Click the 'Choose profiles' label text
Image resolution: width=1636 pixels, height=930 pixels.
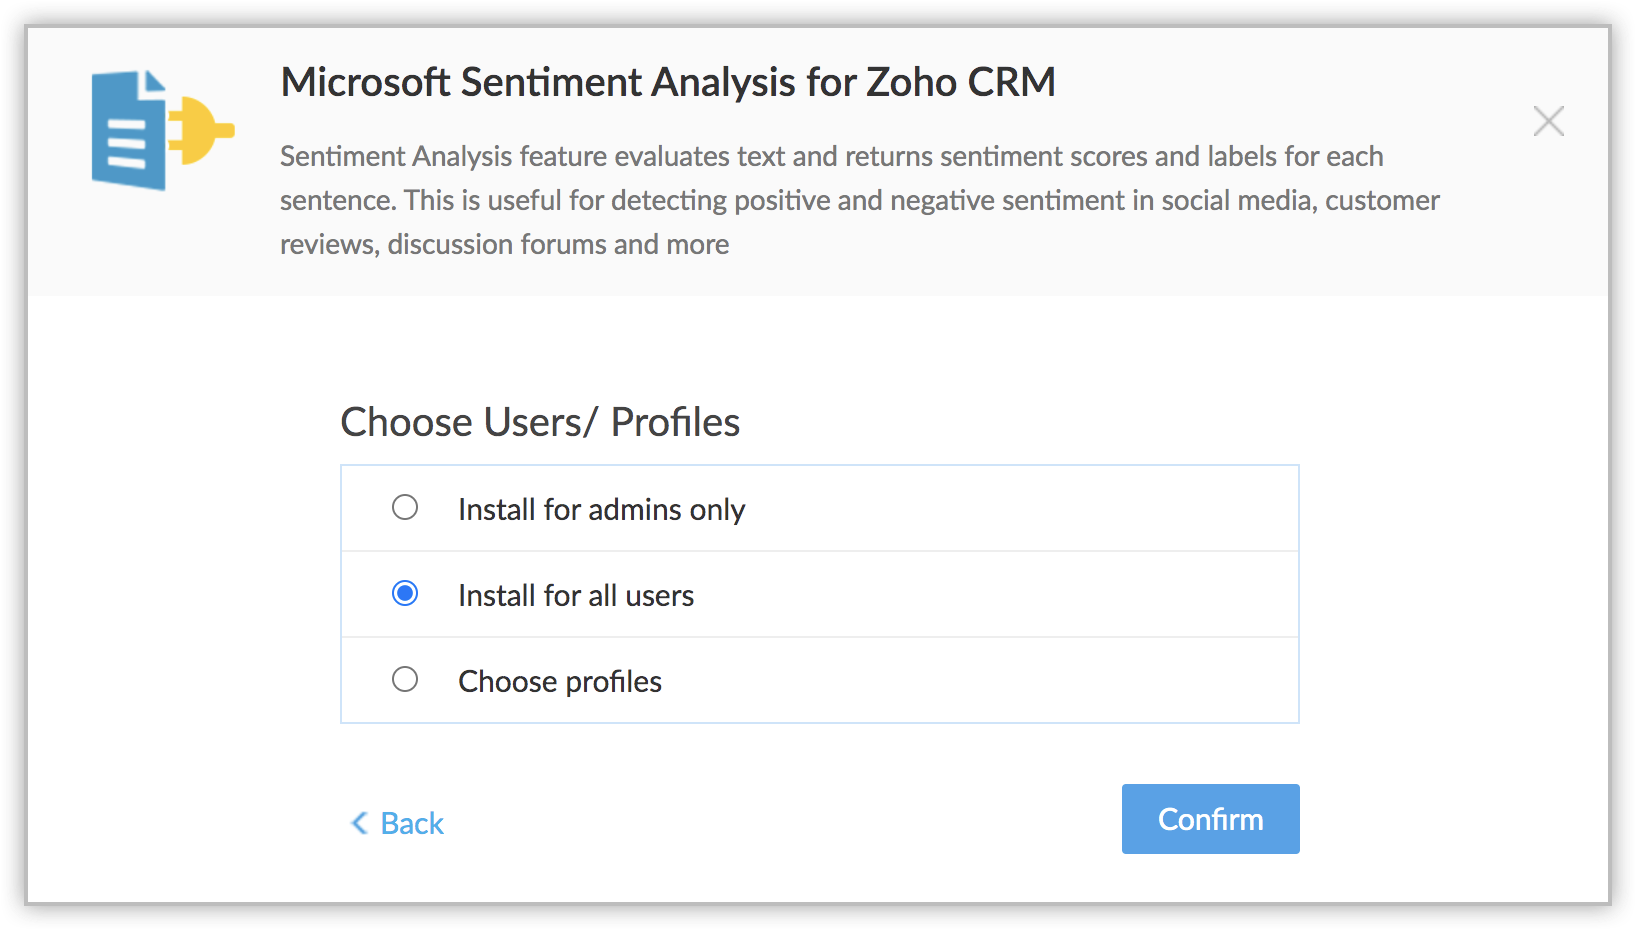[559, 682]
